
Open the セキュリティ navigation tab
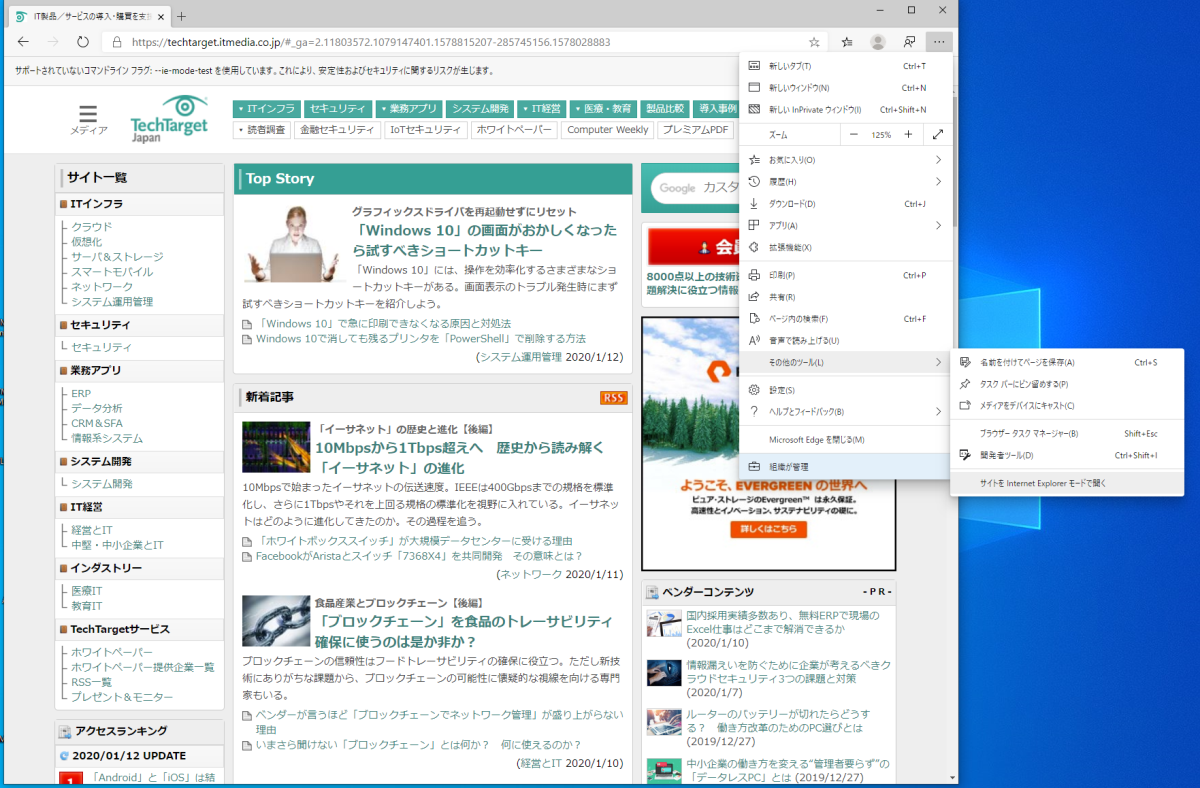click(x=337, y=108)
